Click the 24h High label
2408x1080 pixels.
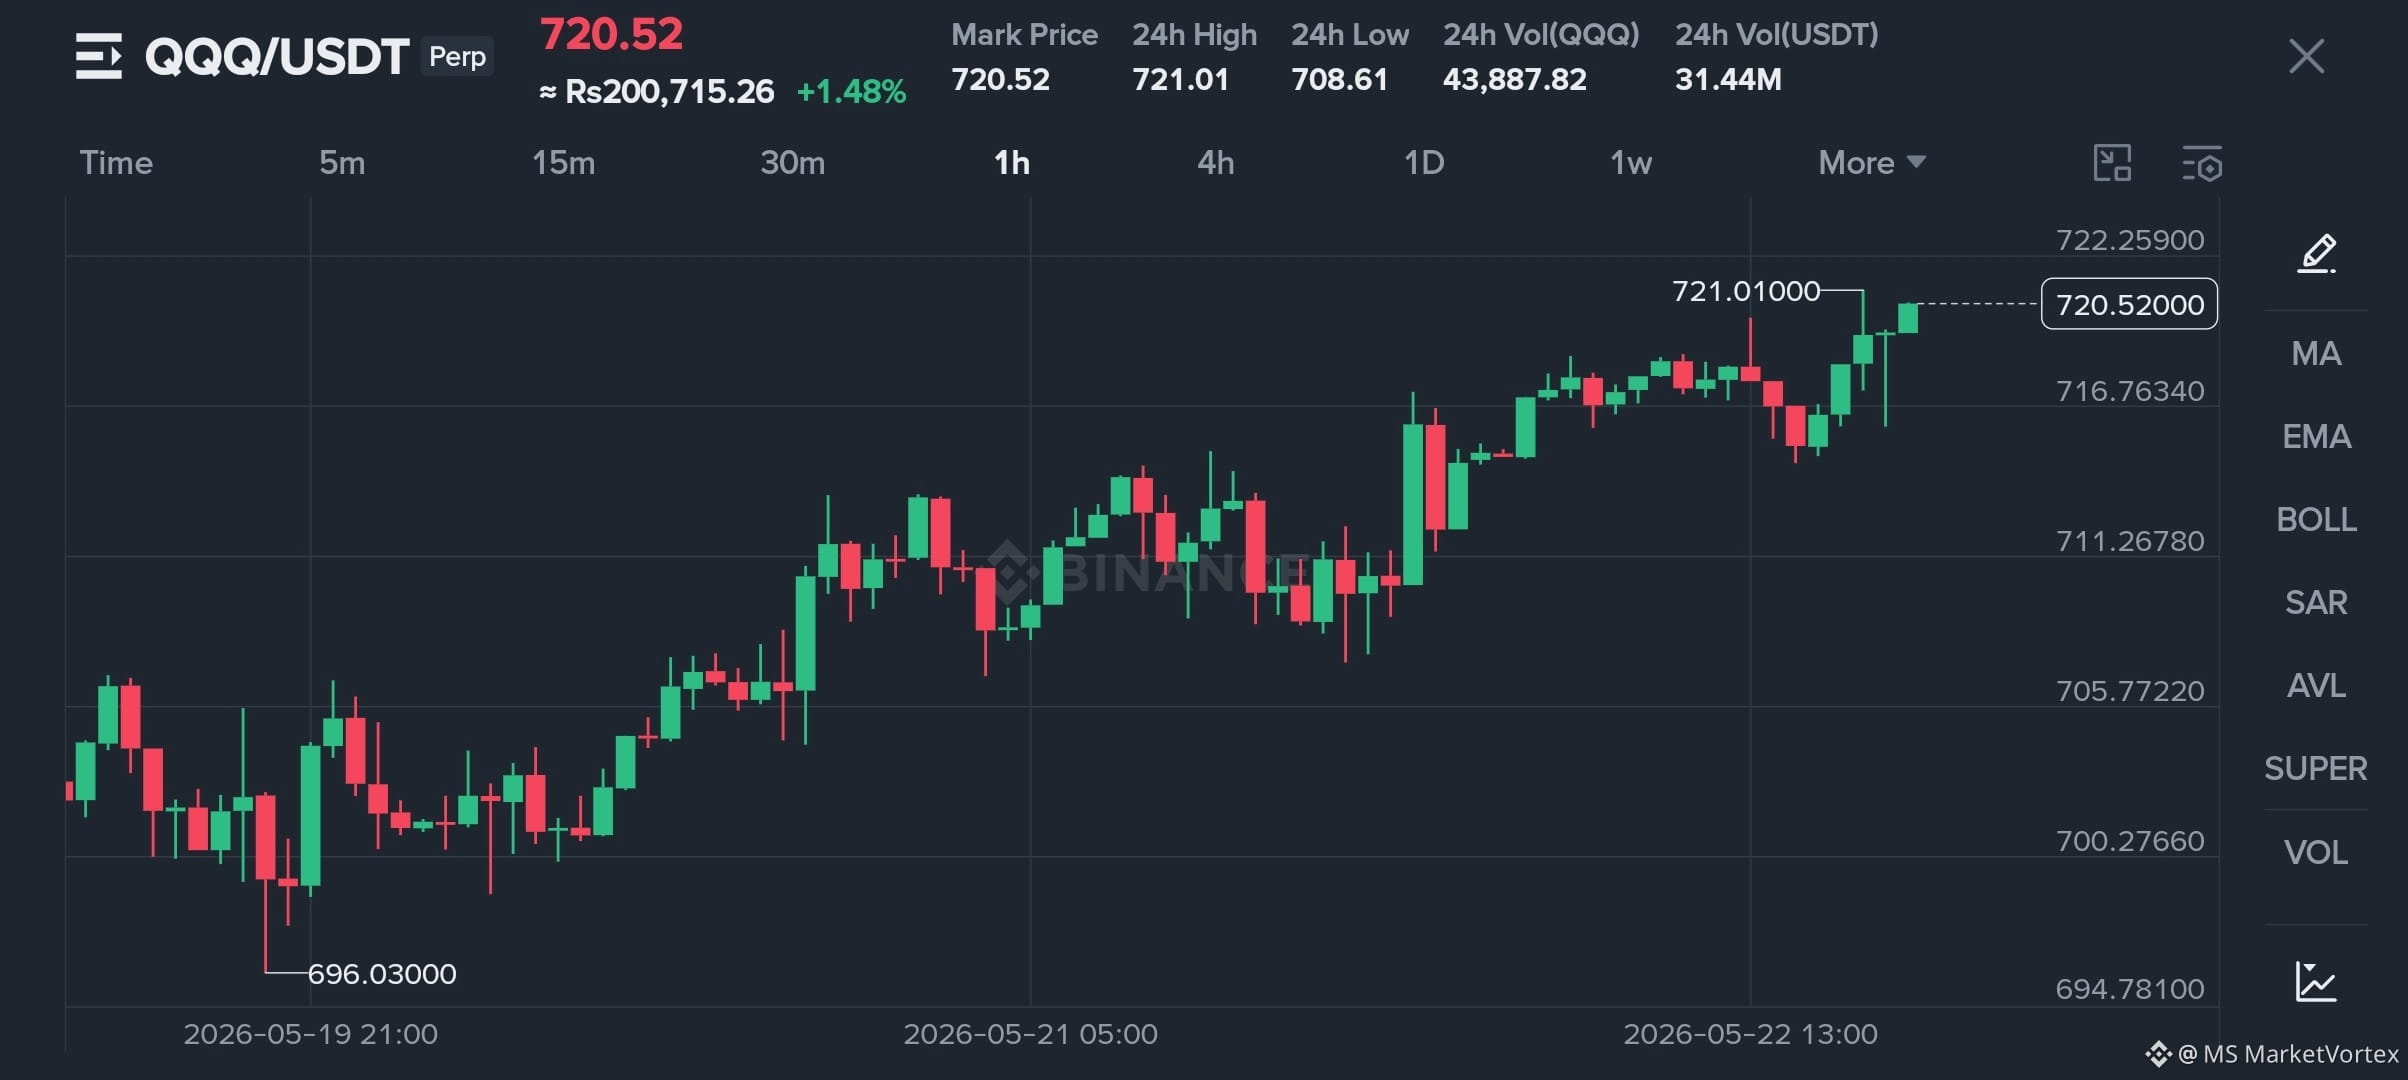point(1194,35)
